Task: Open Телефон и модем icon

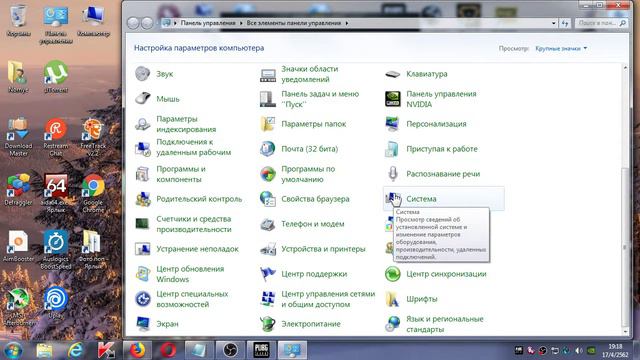Action: [268, 224]
